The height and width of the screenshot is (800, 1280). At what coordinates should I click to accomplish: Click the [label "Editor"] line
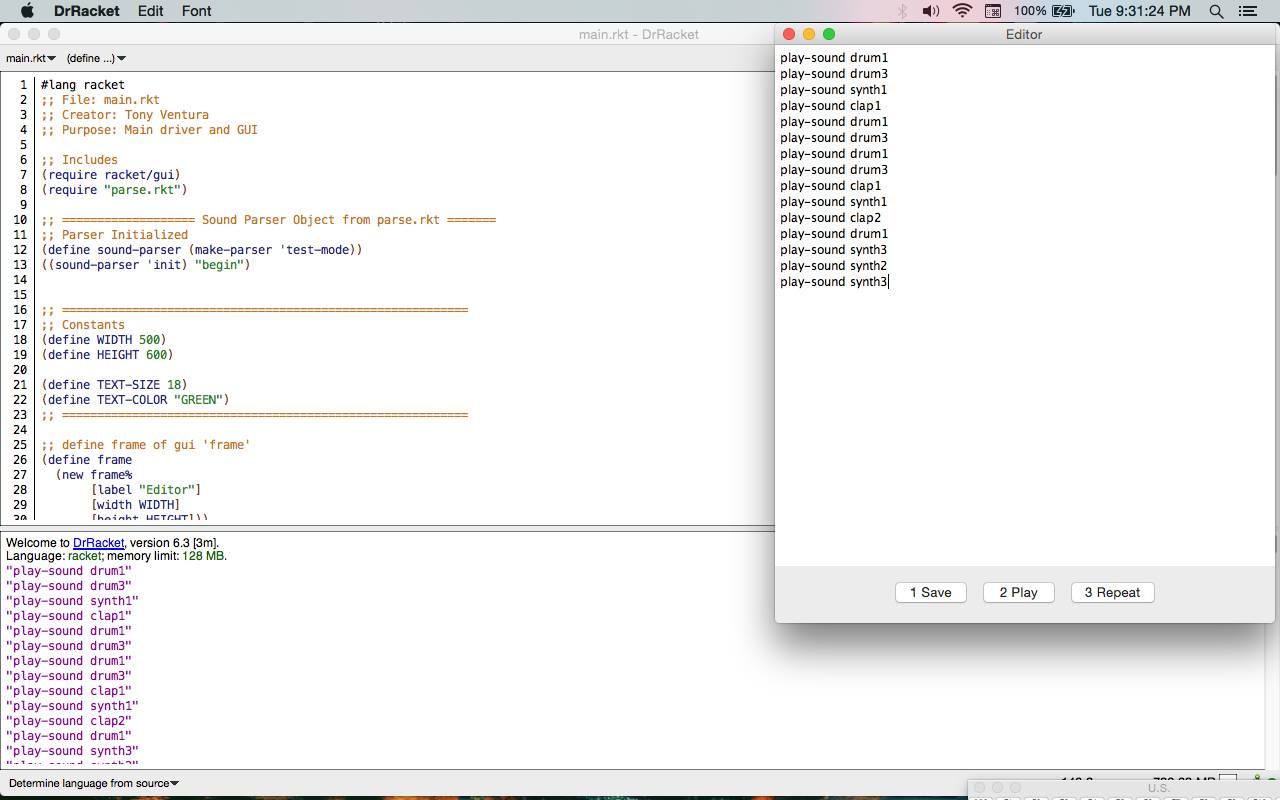146,490
